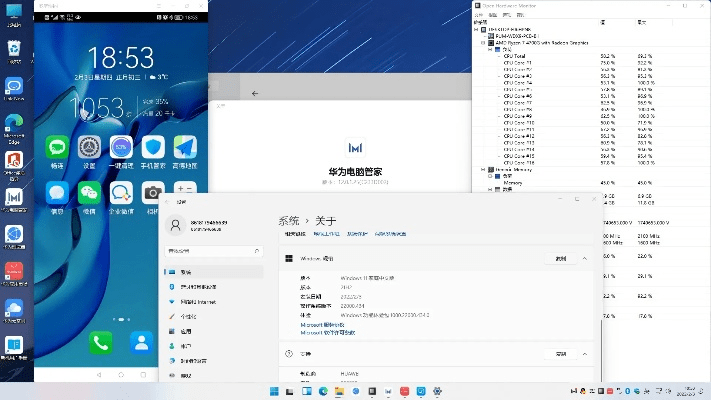Collapse the AMD Ryzen 7 4800U tree node
711x400 pixels.
(482, 44)
